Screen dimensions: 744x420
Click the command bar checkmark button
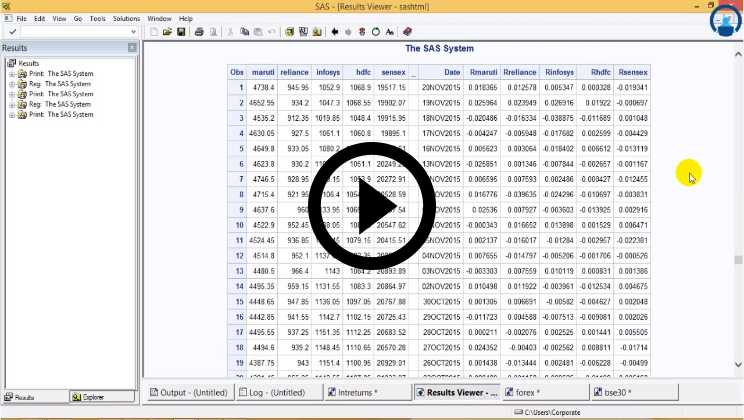point(12,32)
